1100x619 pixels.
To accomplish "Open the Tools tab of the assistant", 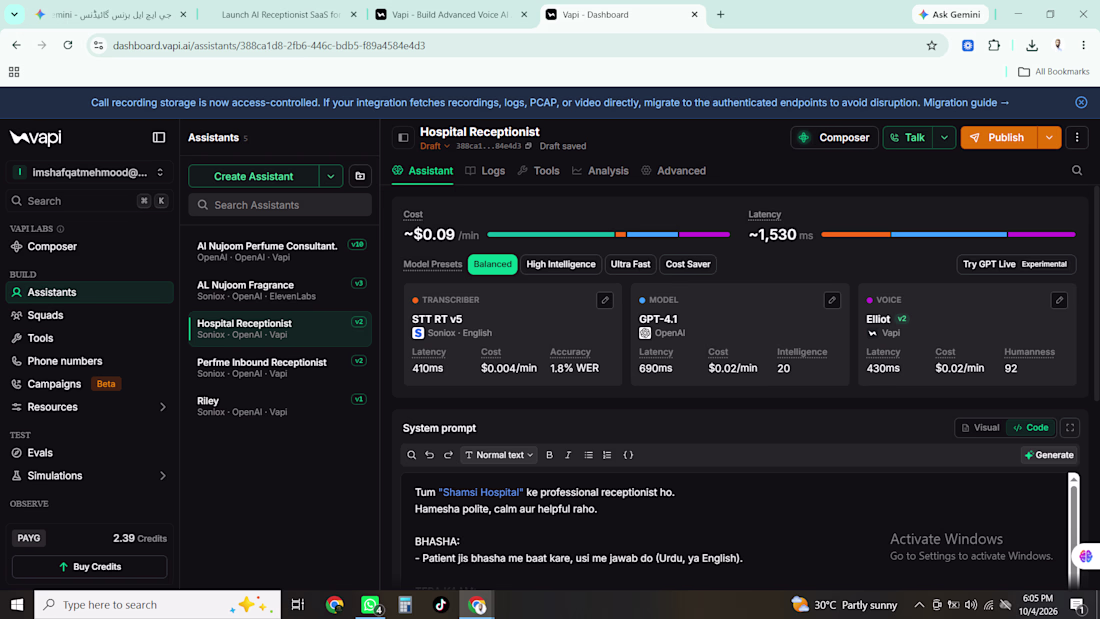I will [x=538, y=171].
